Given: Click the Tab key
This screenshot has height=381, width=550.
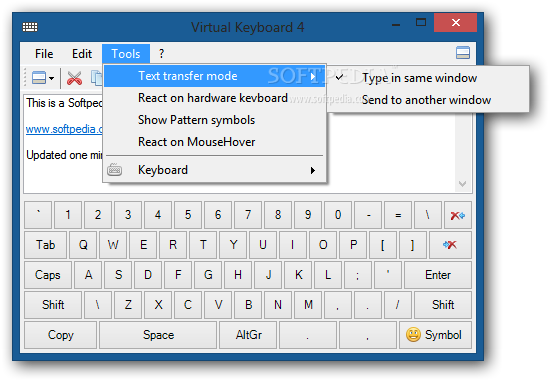Looking at the screenshot, I should (x=45, y=245).
